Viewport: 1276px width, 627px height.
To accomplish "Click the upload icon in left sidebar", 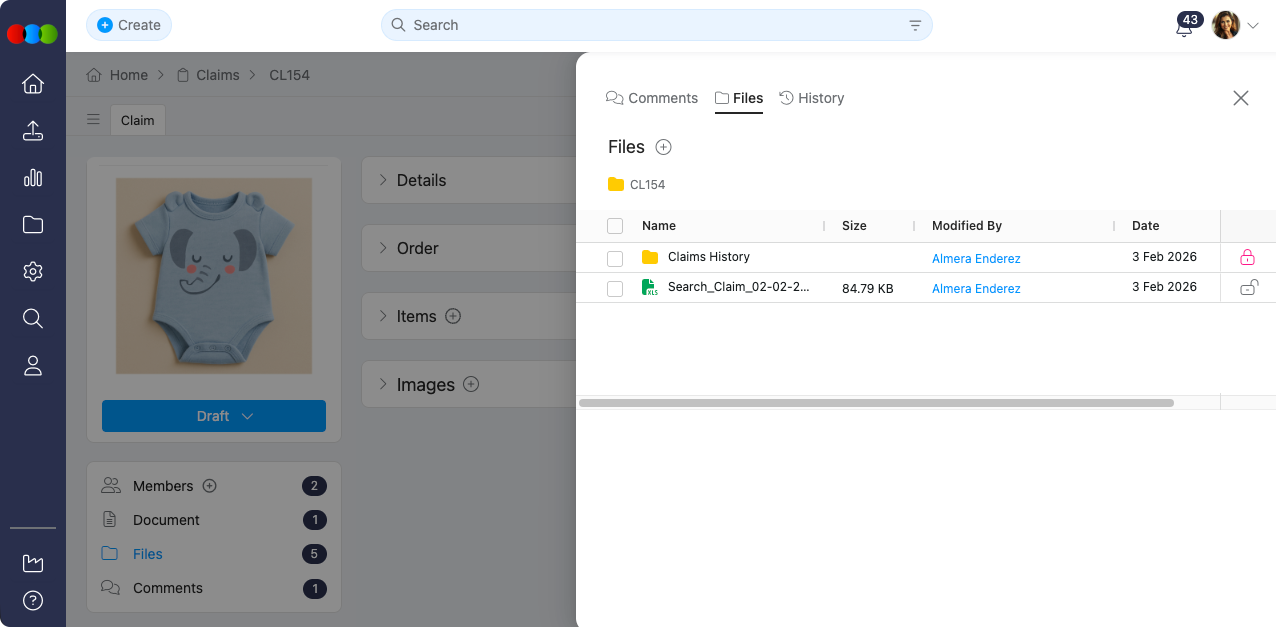I will click(x=33, y=131).
